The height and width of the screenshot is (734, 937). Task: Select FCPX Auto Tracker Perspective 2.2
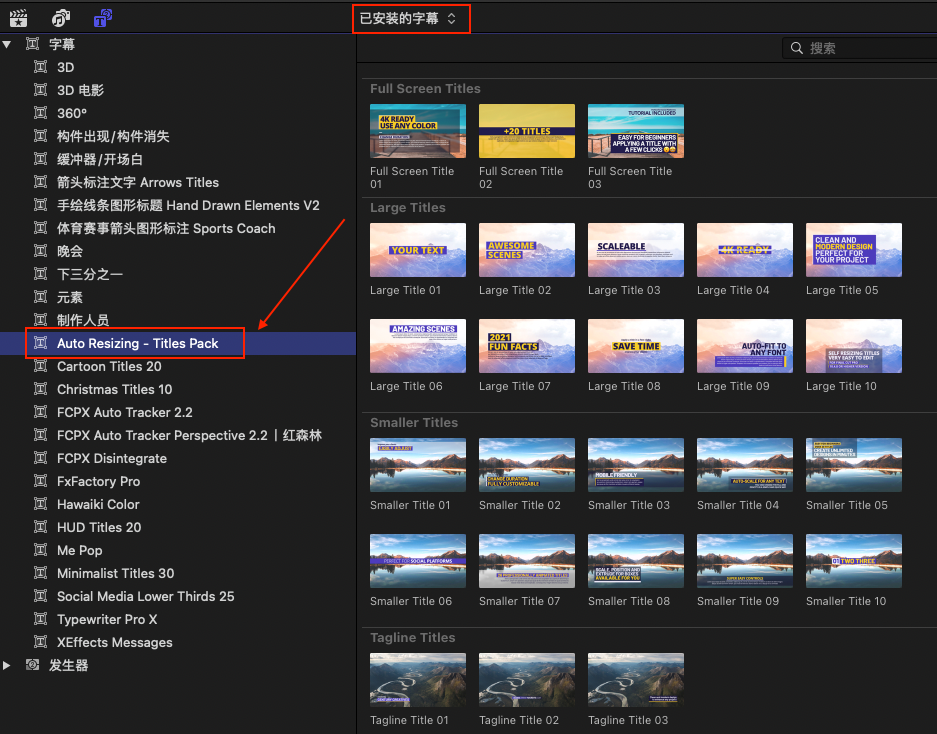coord(189,435)
